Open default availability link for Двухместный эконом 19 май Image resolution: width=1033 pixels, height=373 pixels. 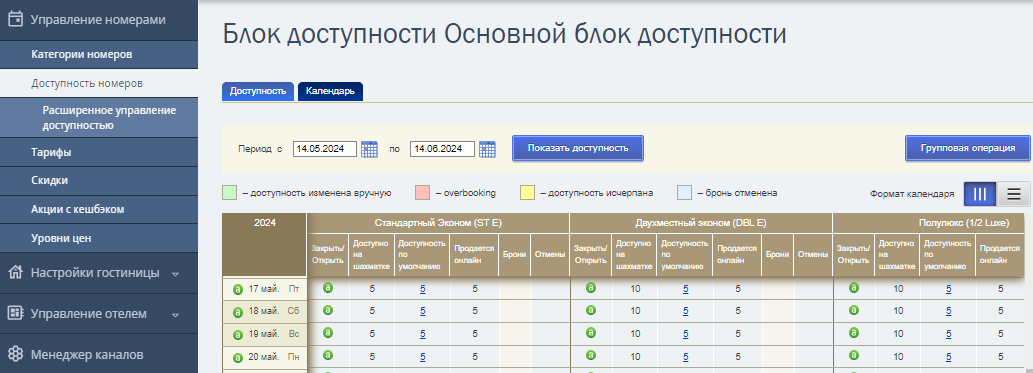[x=685, y=334]
